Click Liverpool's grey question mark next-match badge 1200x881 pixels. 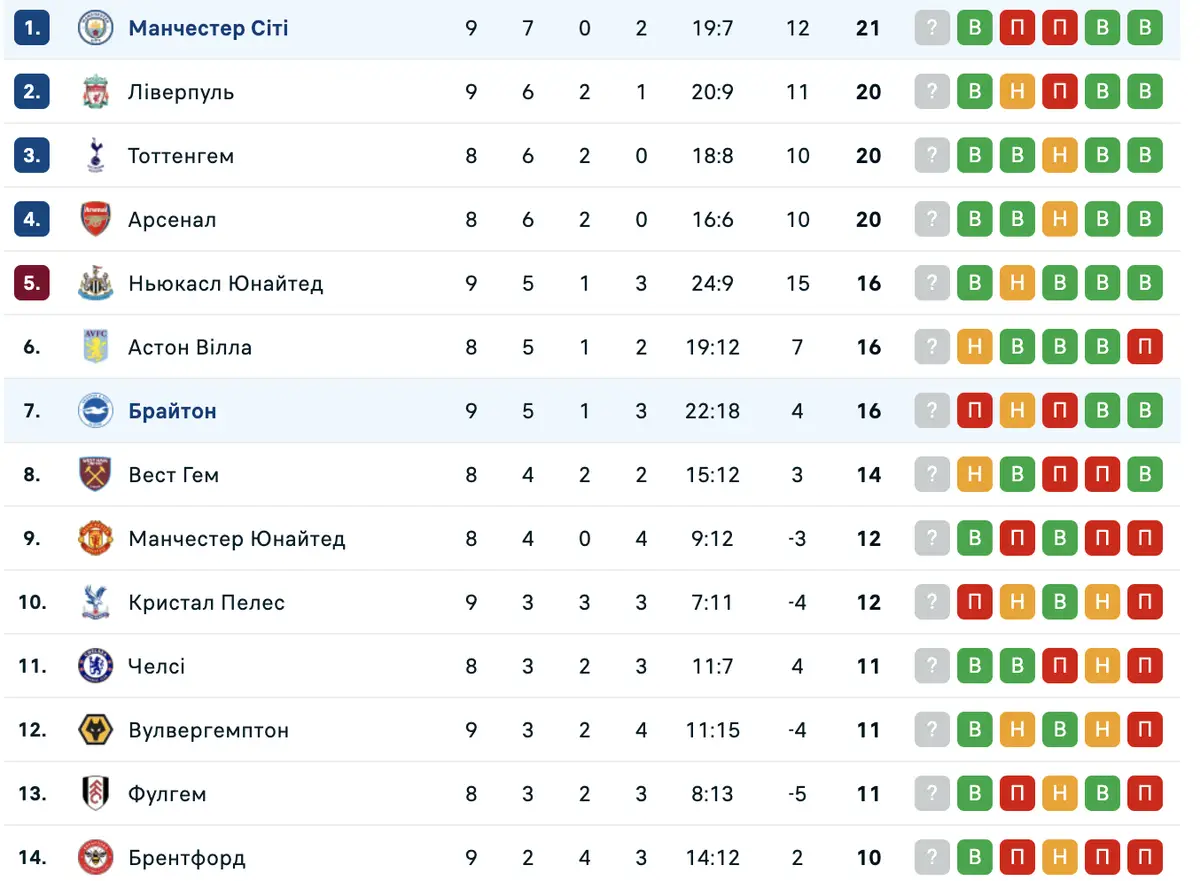(932, 92)
